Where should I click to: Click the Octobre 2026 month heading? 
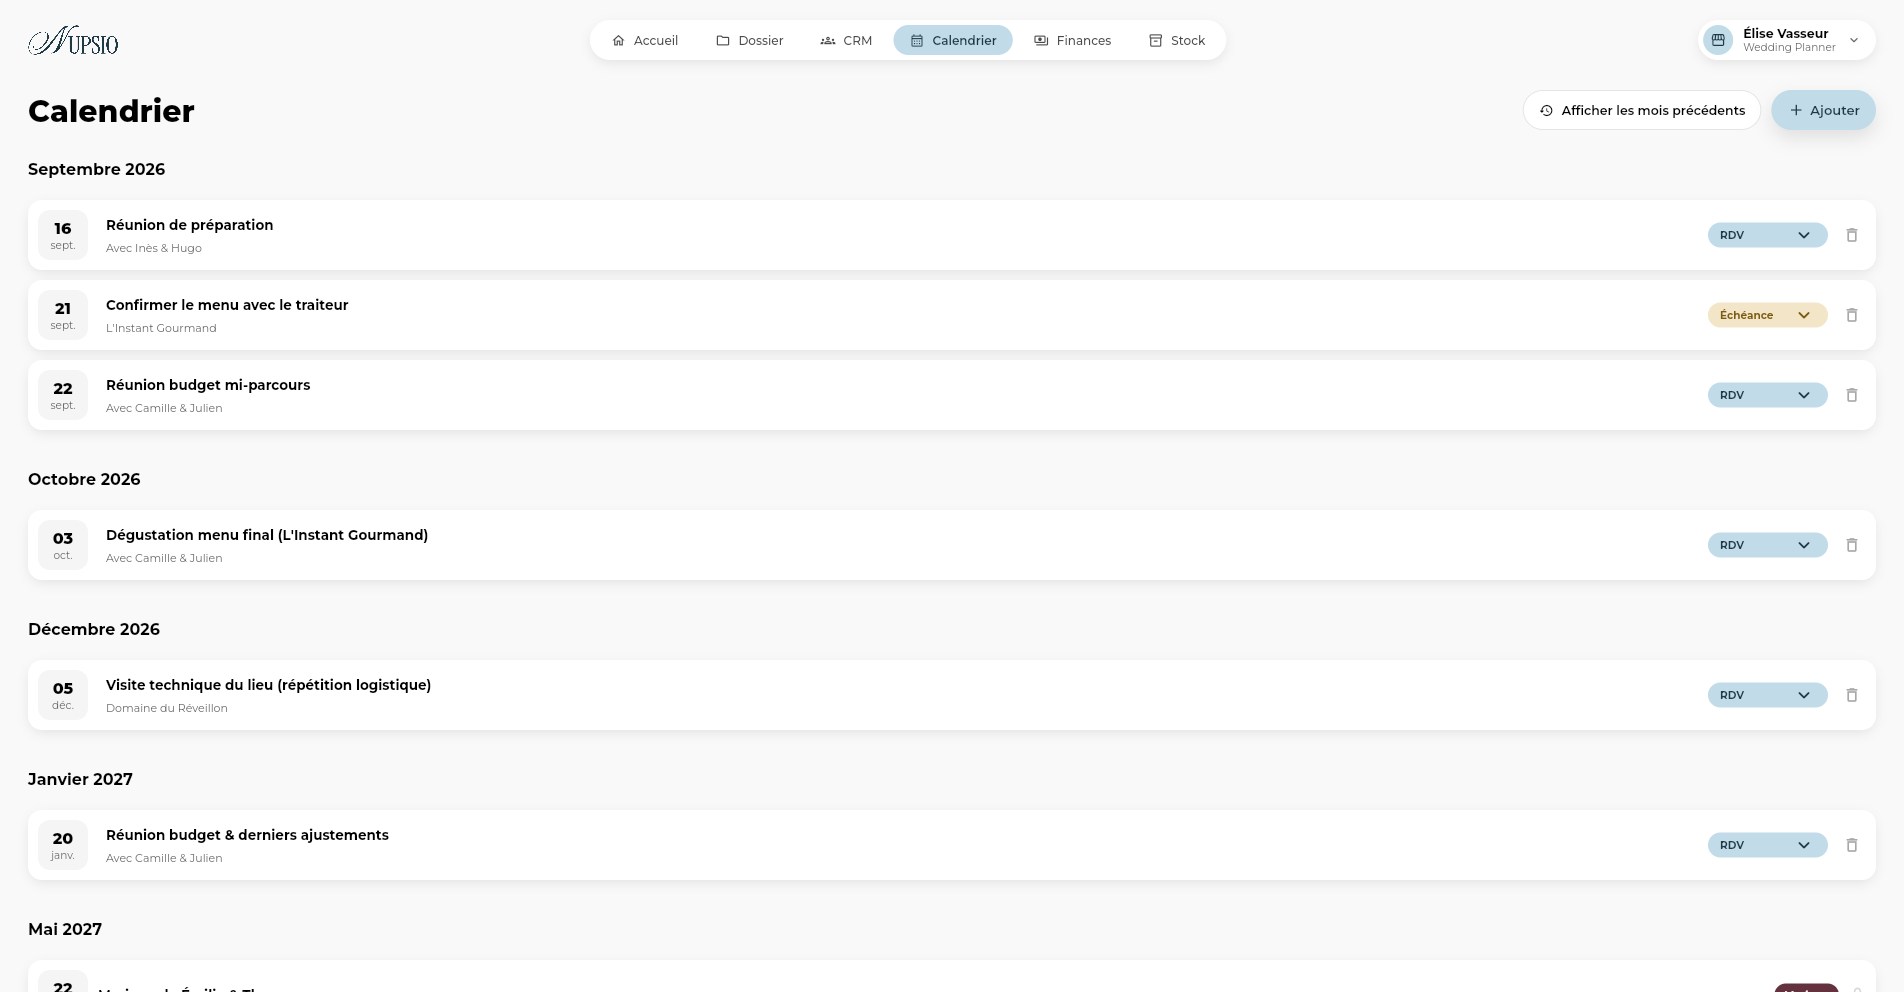tap(84, 479)
